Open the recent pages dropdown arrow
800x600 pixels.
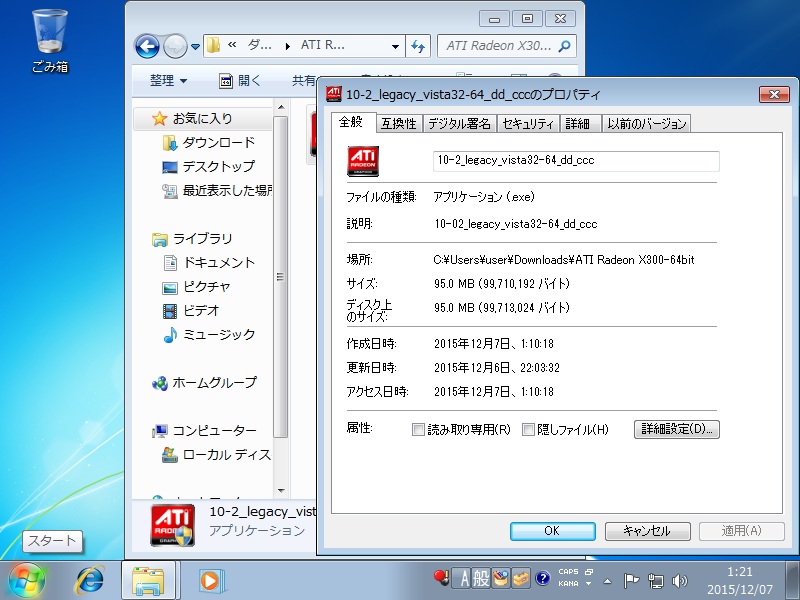195,47
